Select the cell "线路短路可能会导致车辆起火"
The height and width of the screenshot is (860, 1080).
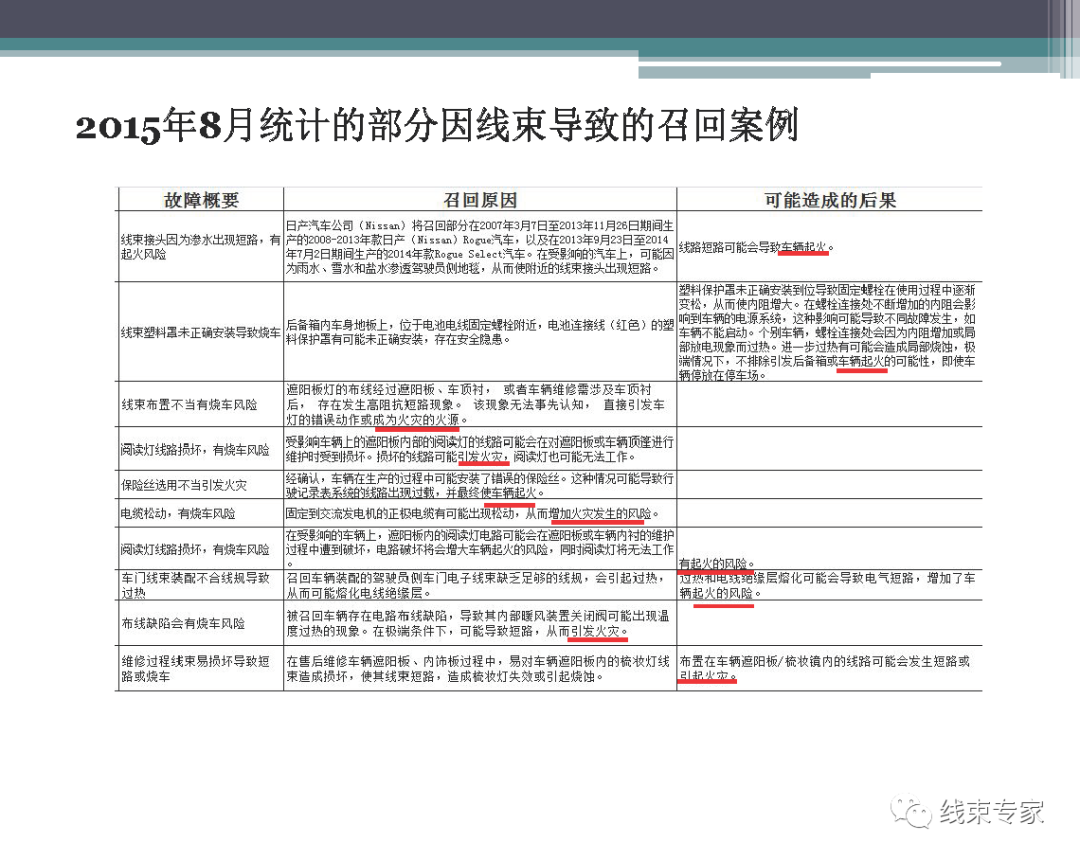(756, 247)
